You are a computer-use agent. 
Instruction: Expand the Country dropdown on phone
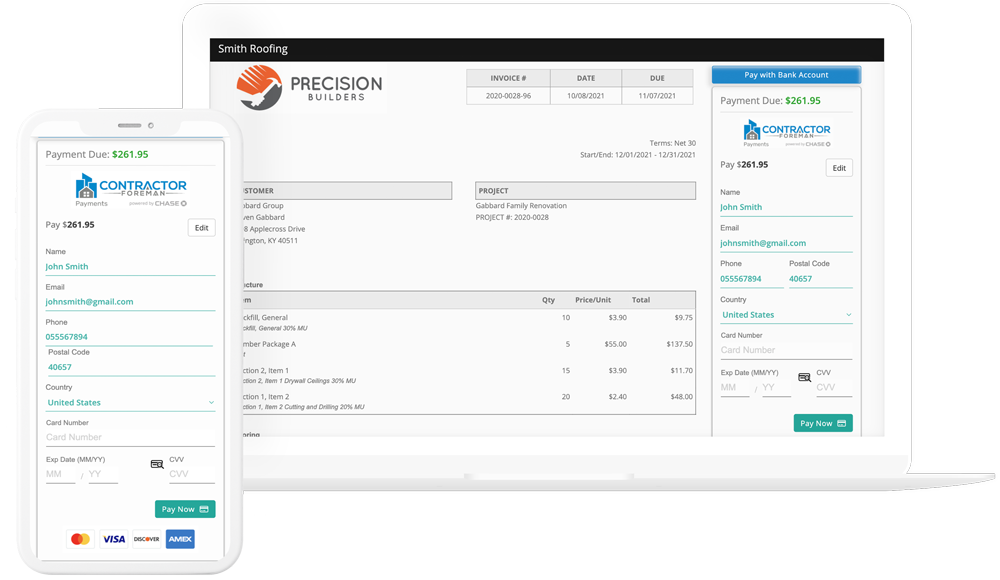130,402
